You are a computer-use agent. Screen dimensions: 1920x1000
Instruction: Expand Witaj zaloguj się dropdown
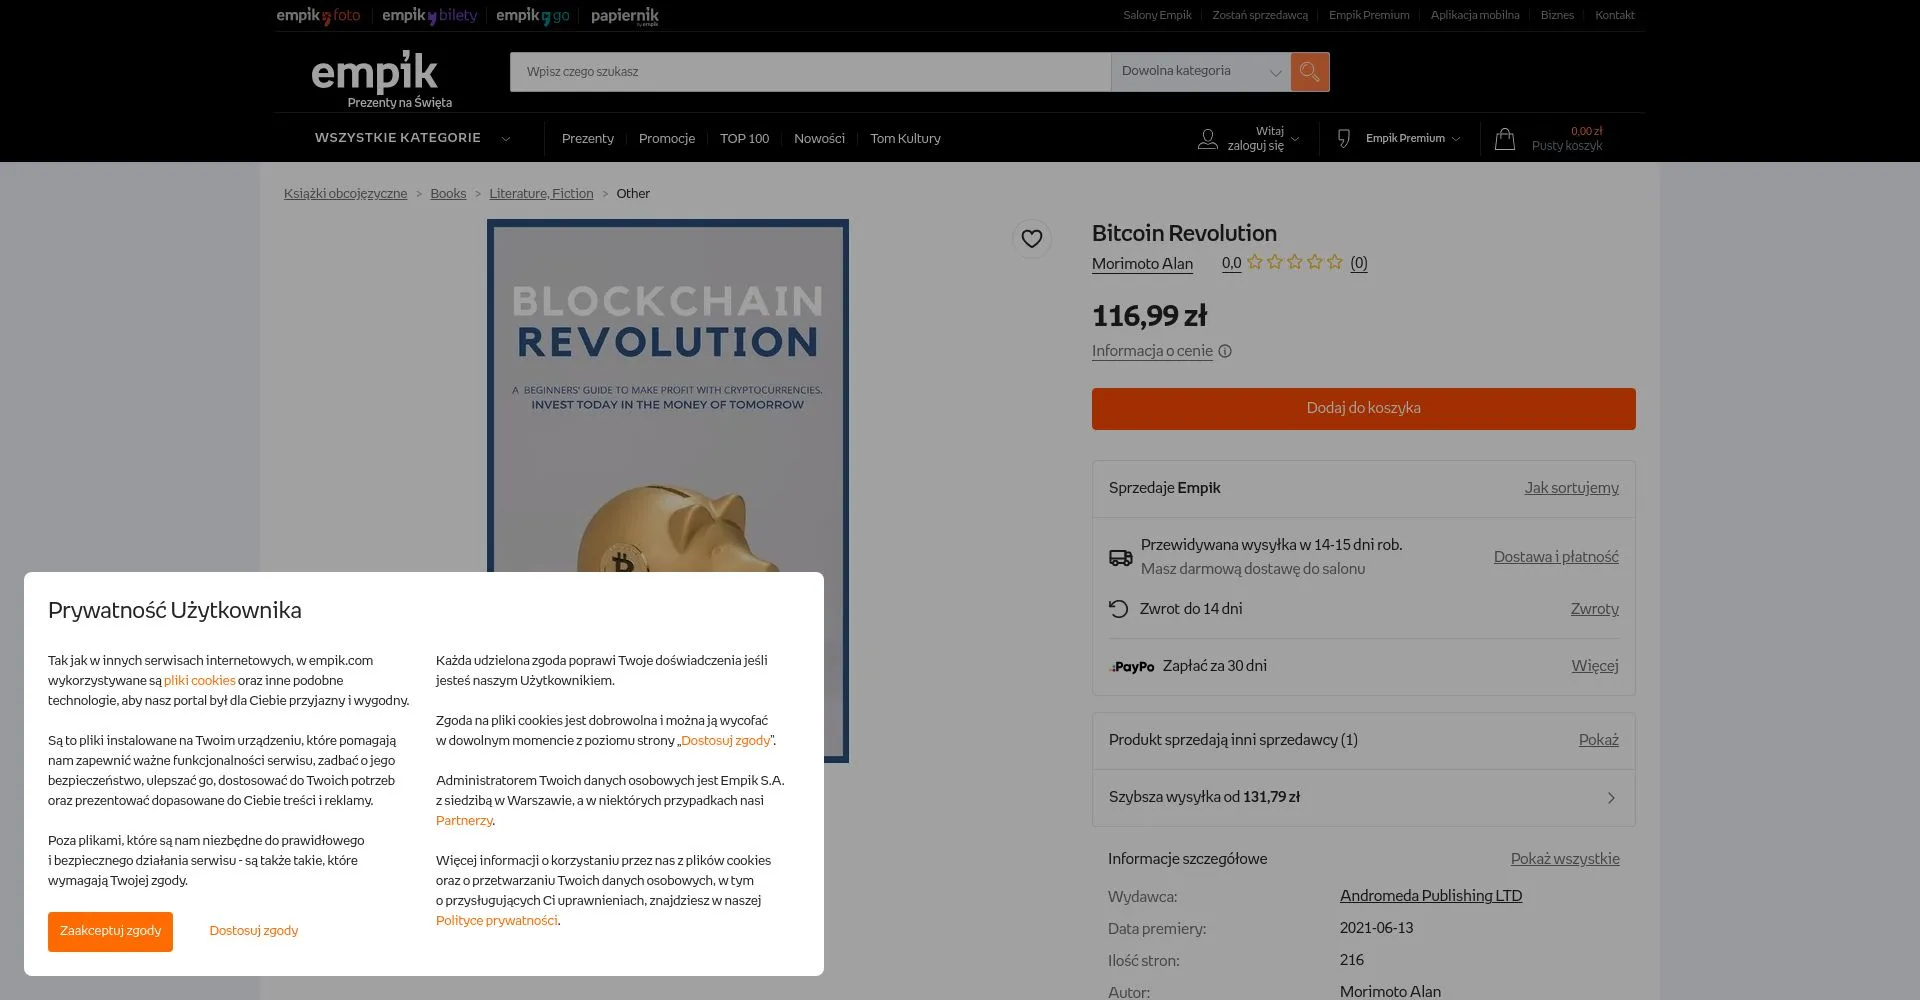click(1264, 139)
